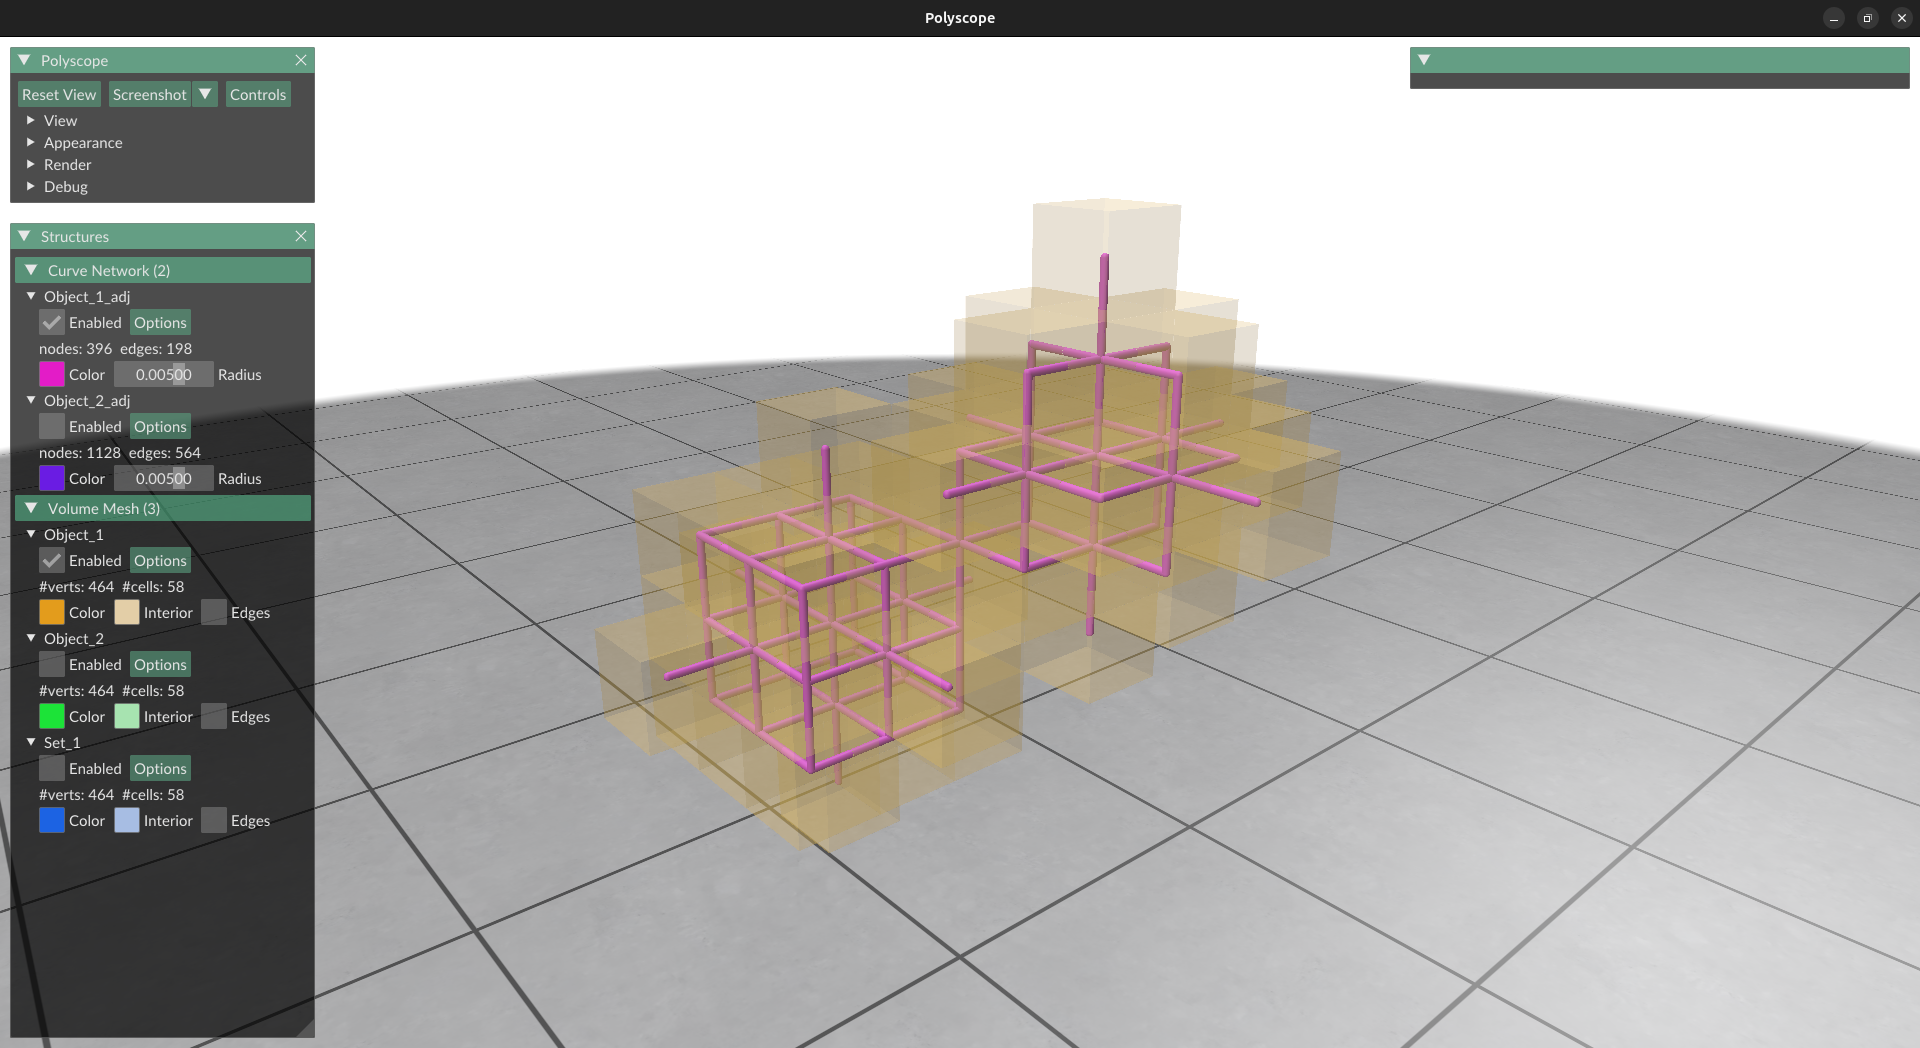1920x1048 pixels.
Task: Open Object_2 mesh Interior color swatch
Action: coord(127,716)
